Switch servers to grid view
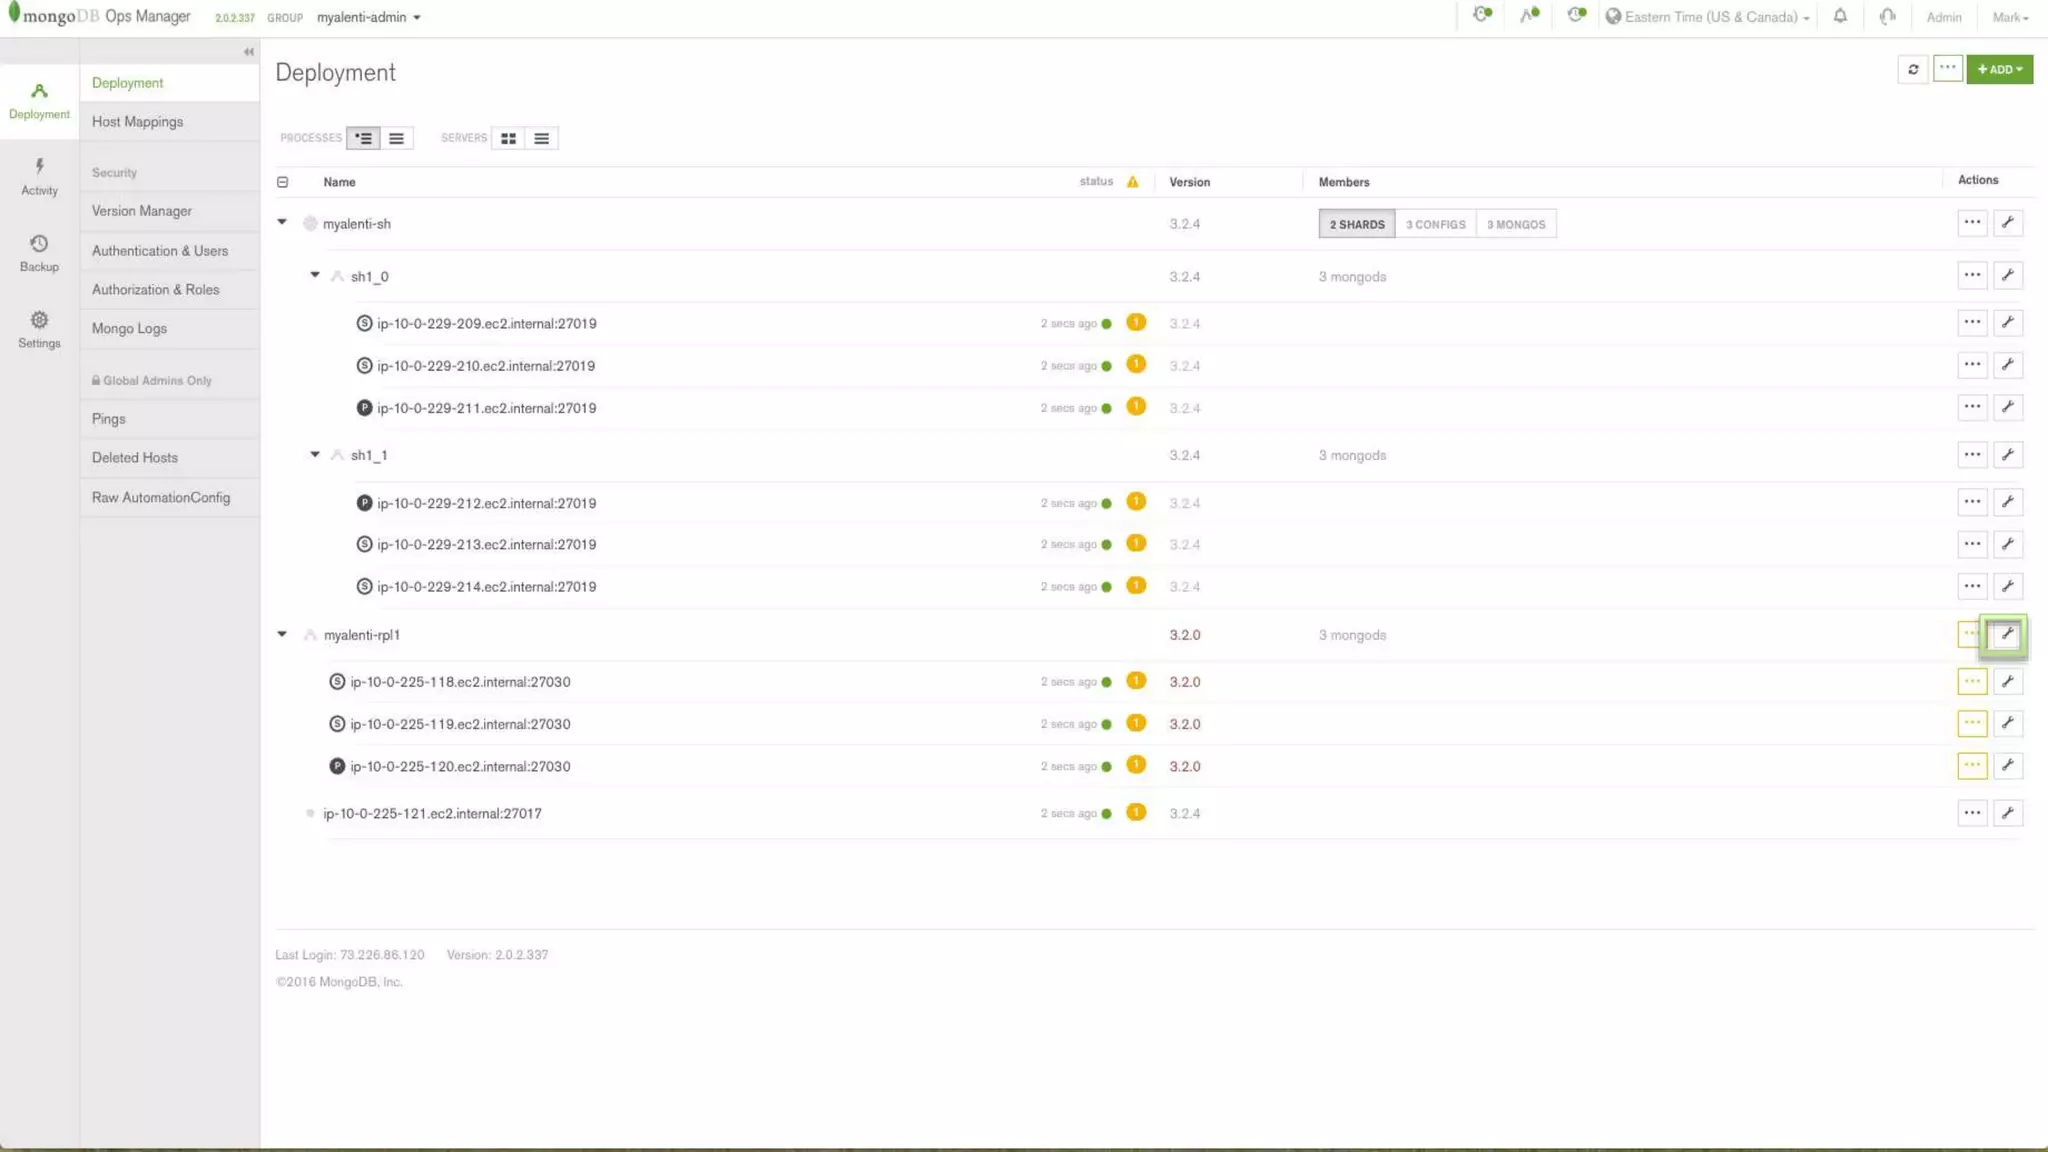 click(508, 139)
